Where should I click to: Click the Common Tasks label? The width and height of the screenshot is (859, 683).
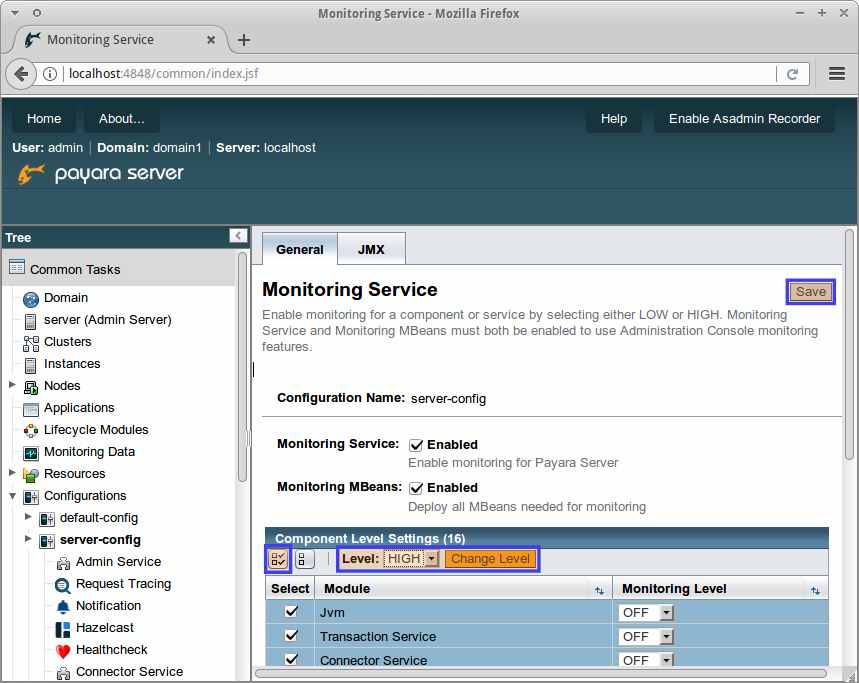[75, 269]
